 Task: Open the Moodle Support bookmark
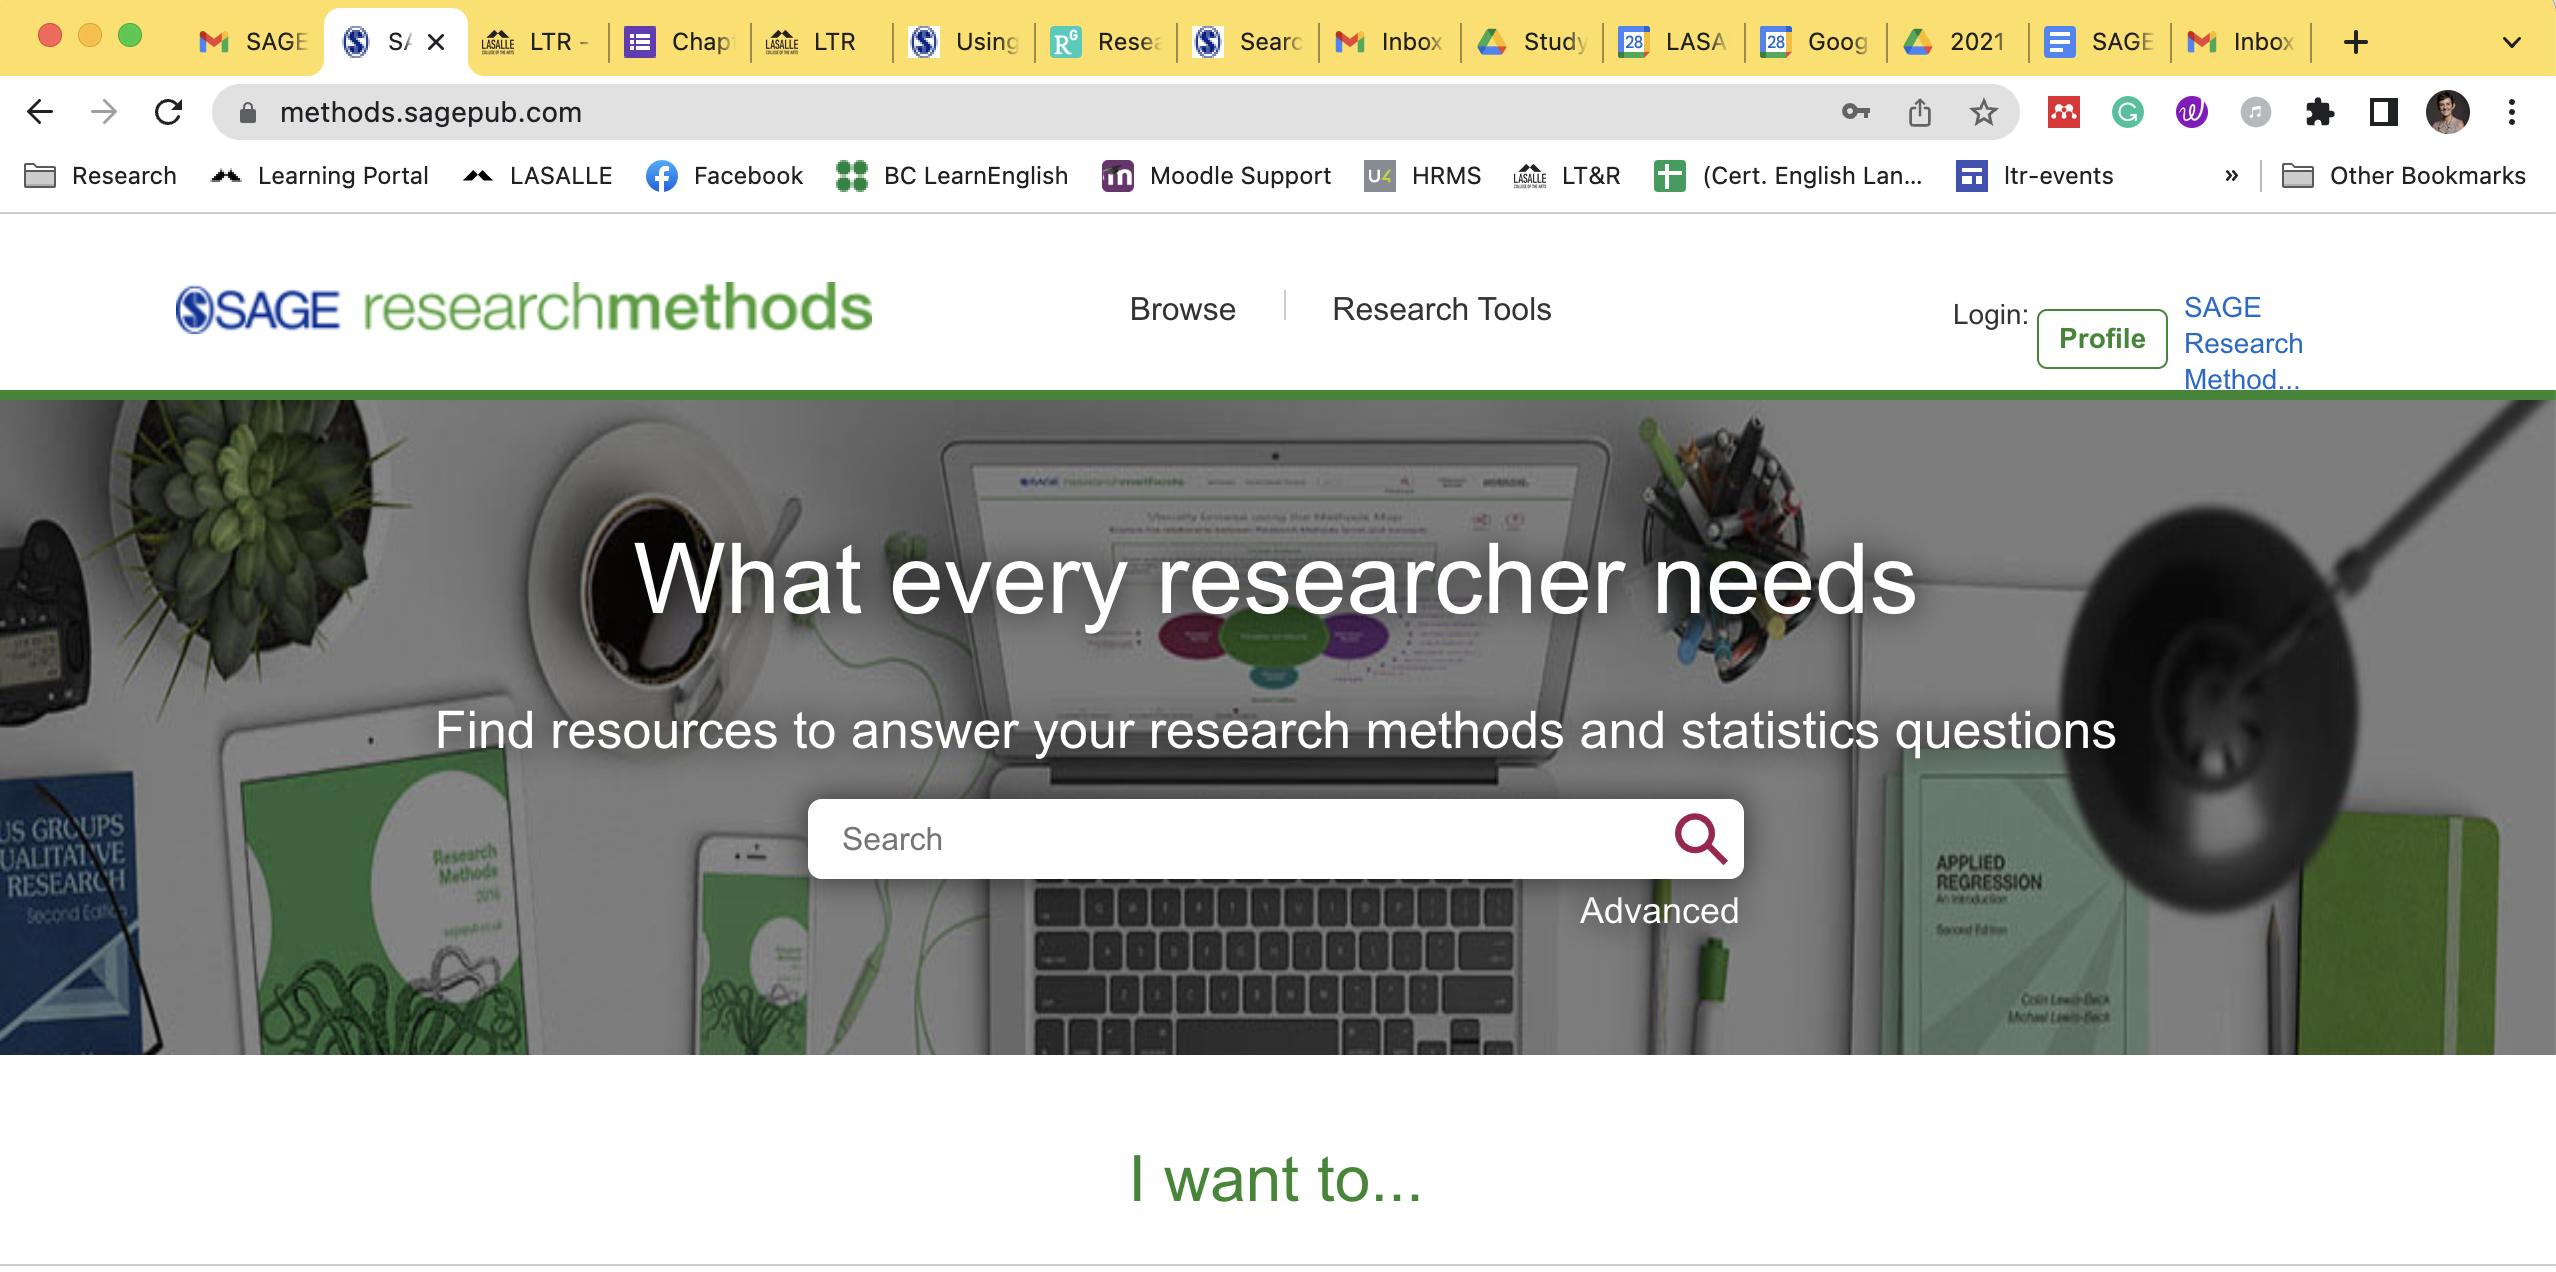[1216, 176]
